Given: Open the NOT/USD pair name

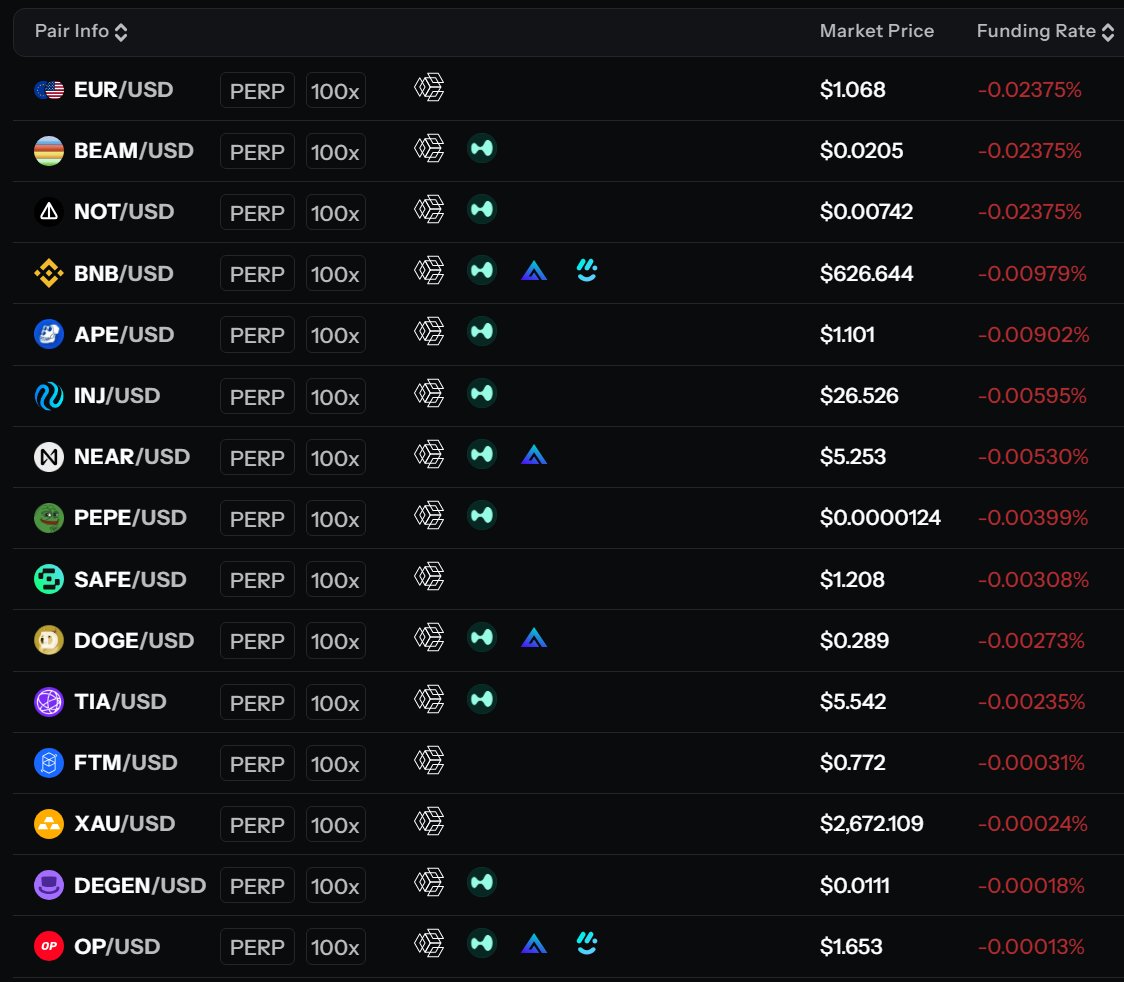Looking at the screenshot, I should point(124,212).
